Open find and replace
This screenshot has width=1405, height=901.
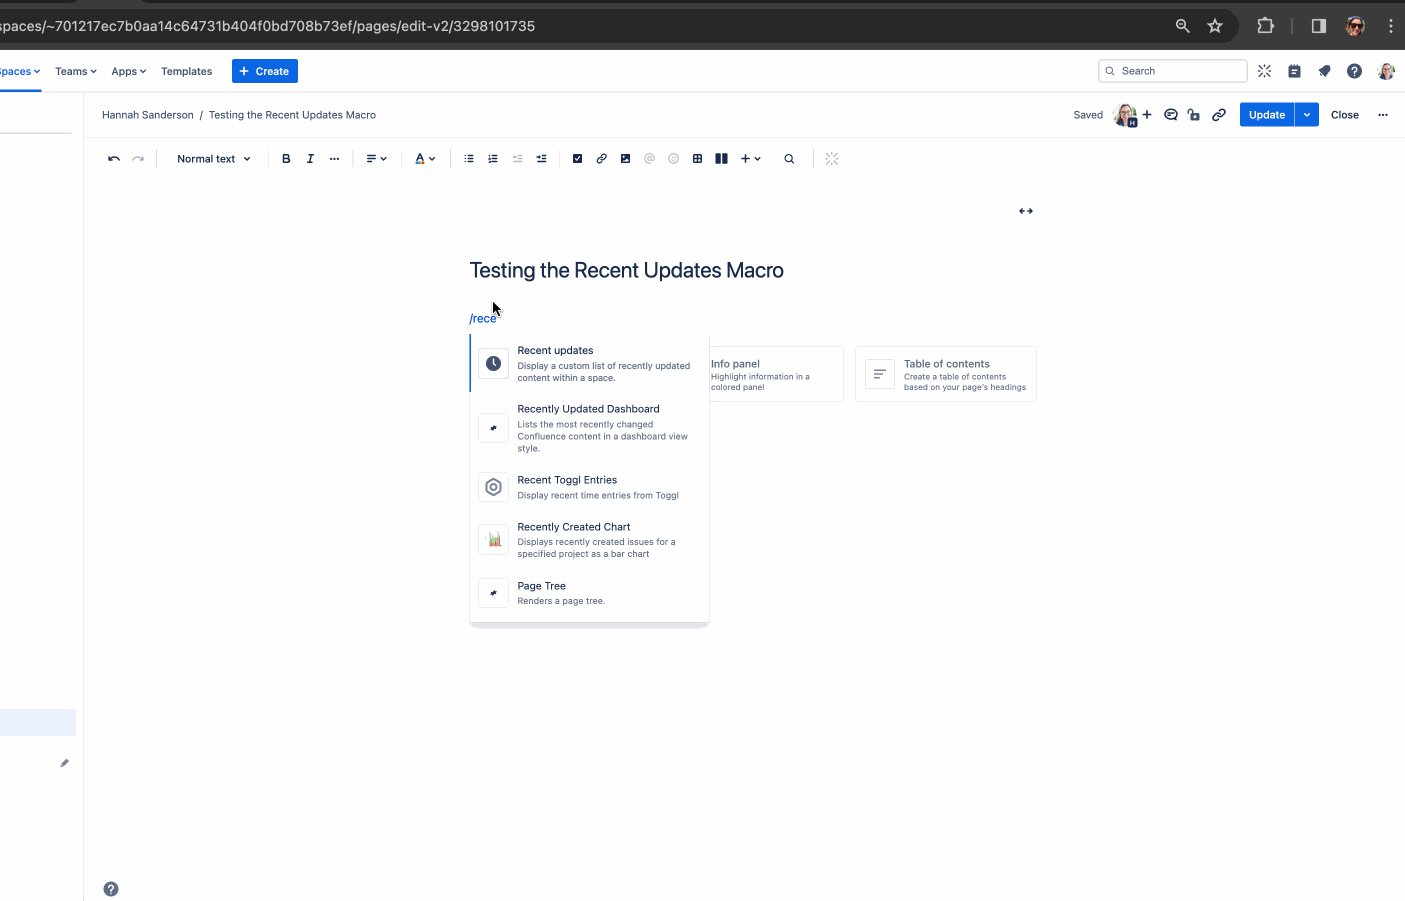(x=789, y=159)
